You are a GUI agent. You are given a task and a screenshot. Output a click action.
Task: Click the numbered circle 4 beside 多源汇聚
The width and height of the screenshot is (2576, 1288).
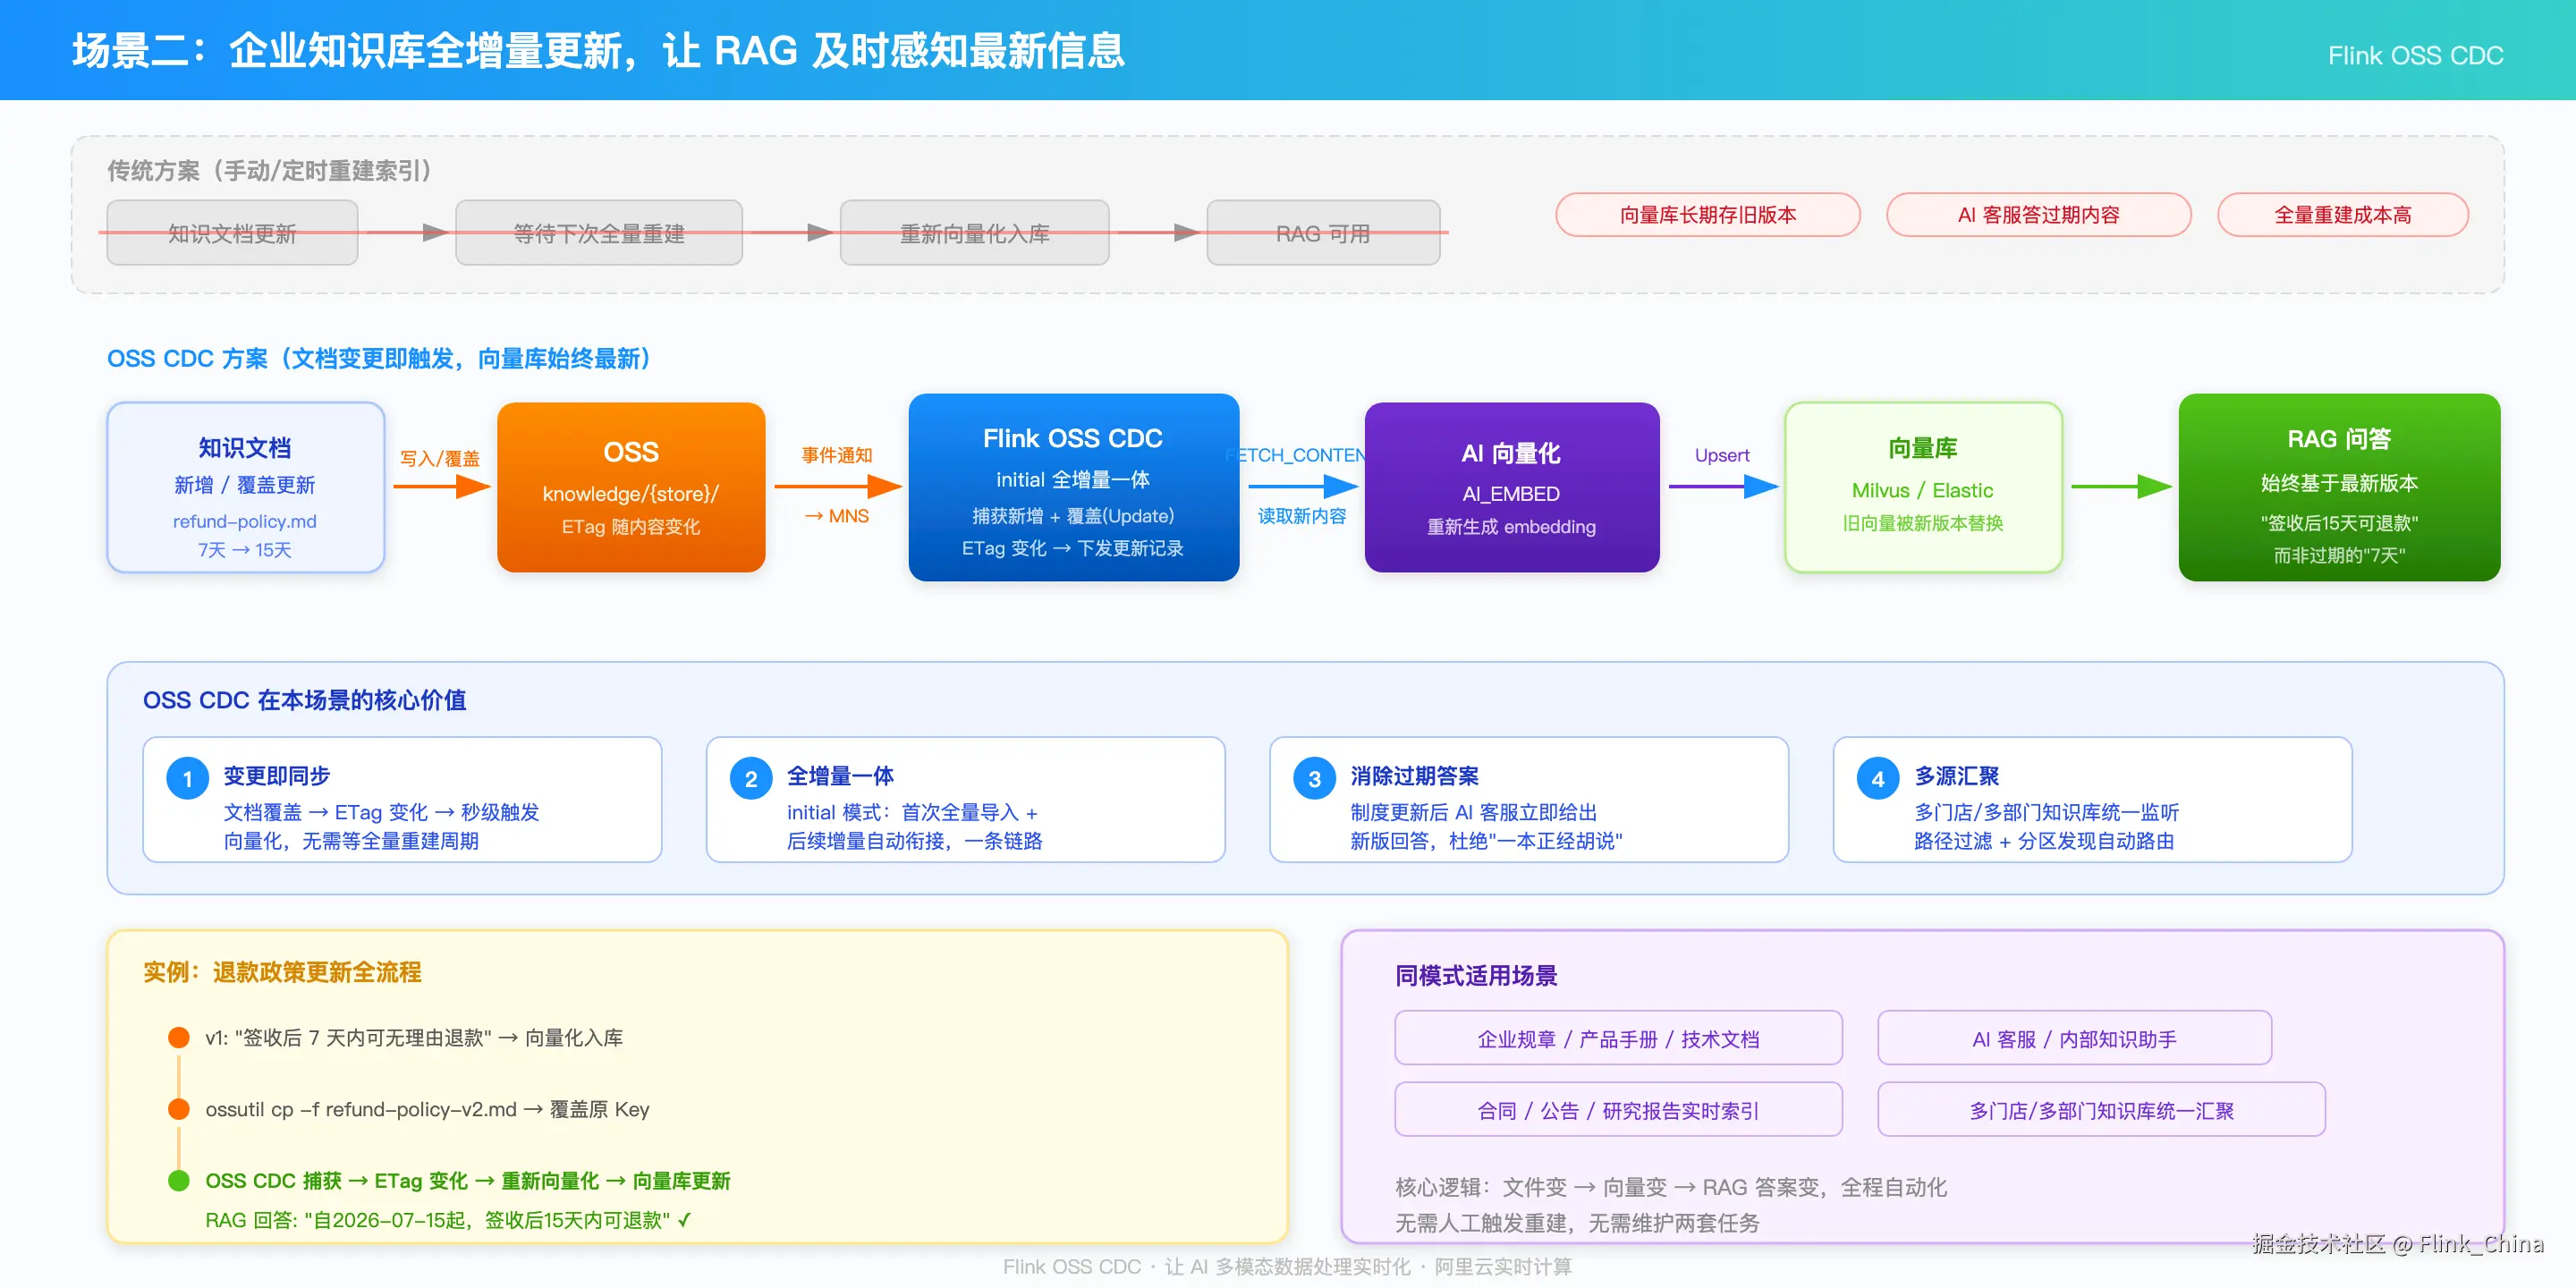[1878, 778]
